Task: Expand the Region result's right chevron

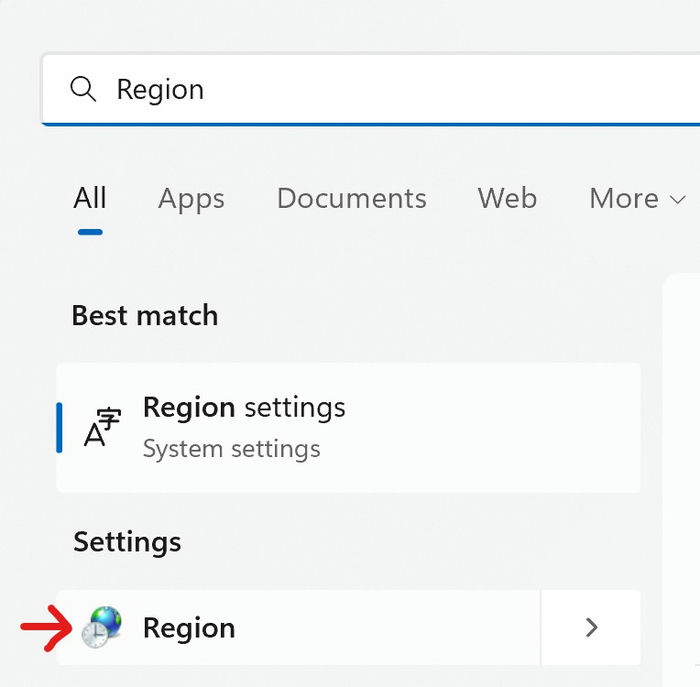Action: [x=591, y=628]
